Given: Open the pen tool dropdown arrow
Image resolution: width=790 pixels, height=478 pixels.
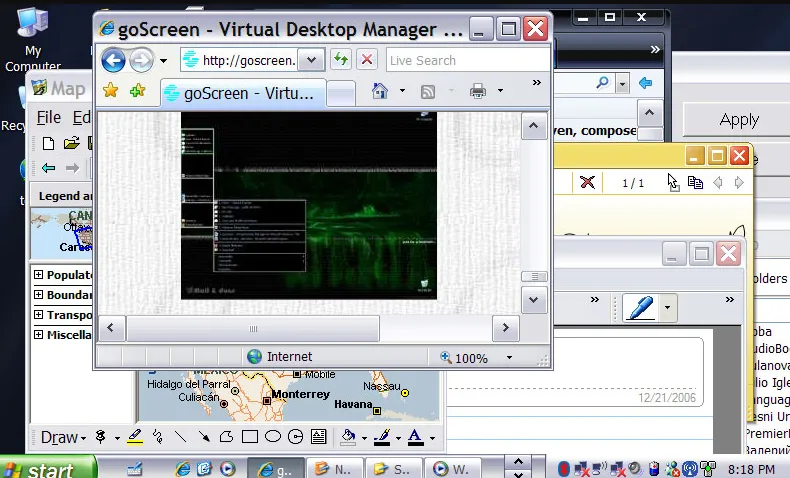Looking at the screenshot, I should pyautogui.click(x=668, y=307).
